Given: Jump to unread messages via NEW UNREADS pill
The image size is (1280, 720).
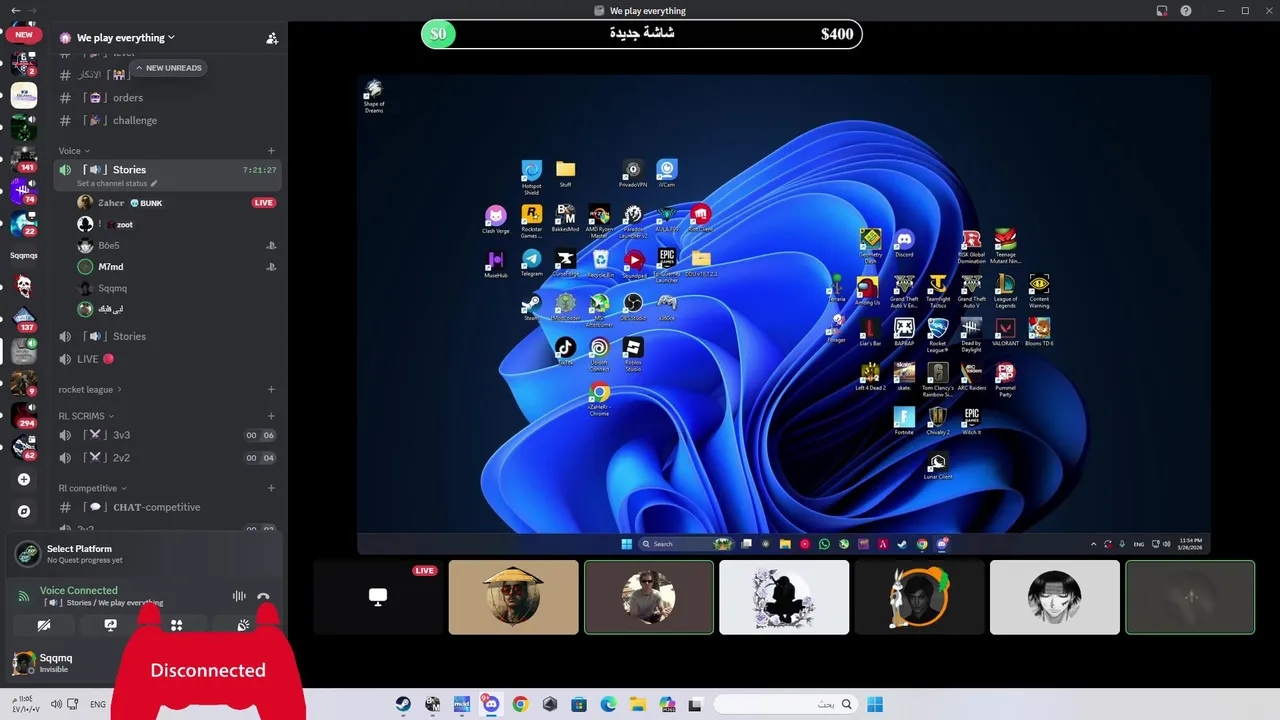Looking at the screenshot, I should pyautogui.click(x=168, y=68).
